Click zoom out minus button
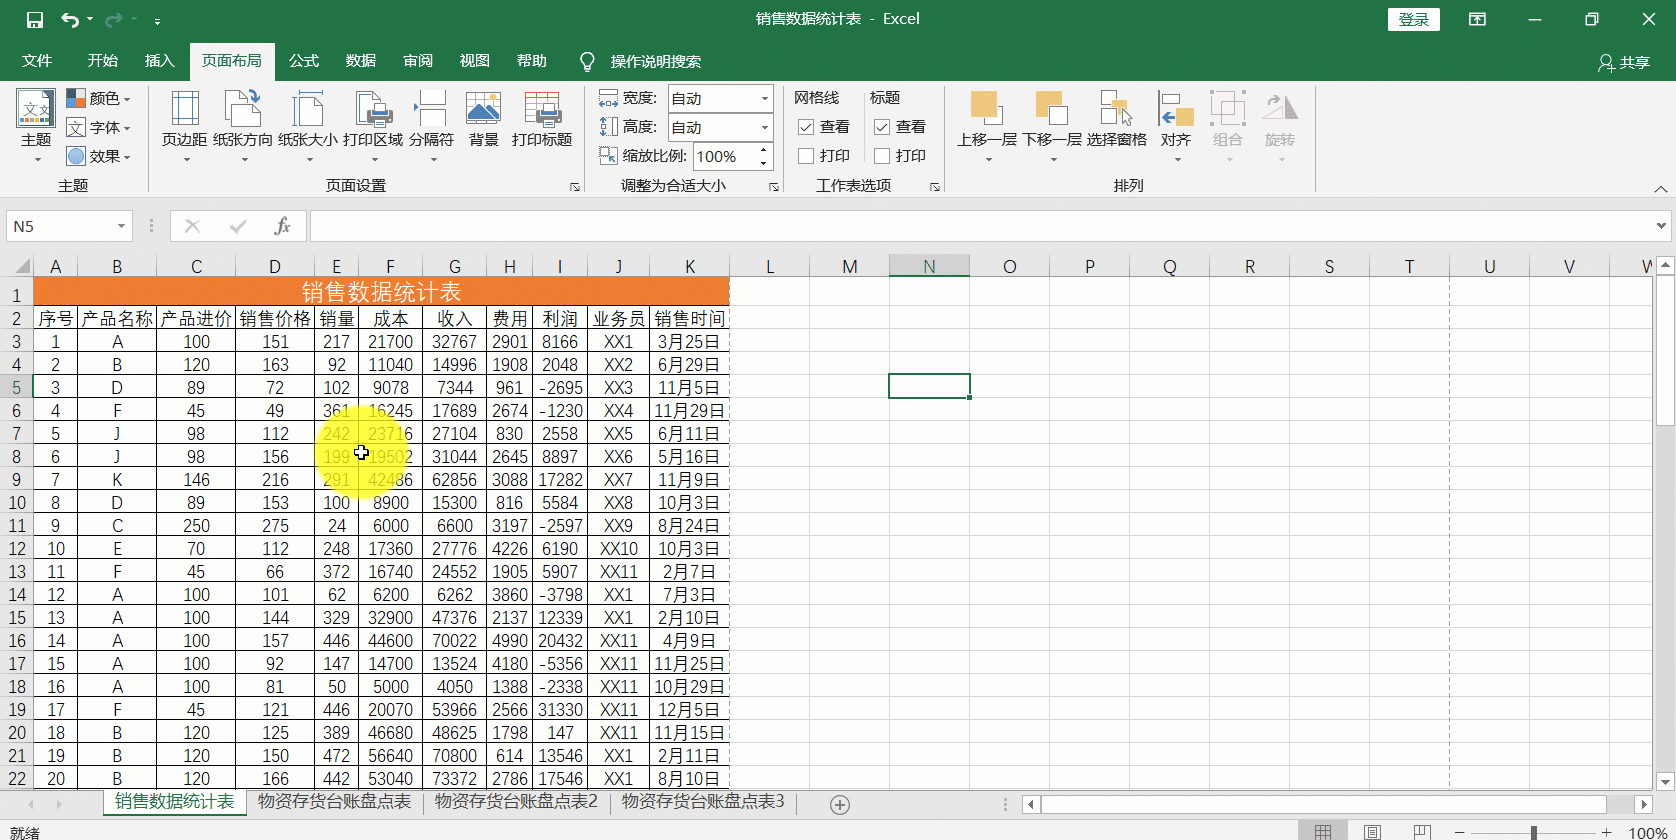 coord(1460,832)
